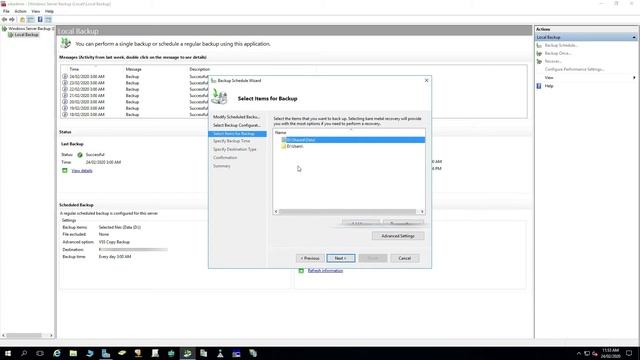Open the Windows Start menu
This screenshot has width=640, height=360.
[x=7, y=353]
